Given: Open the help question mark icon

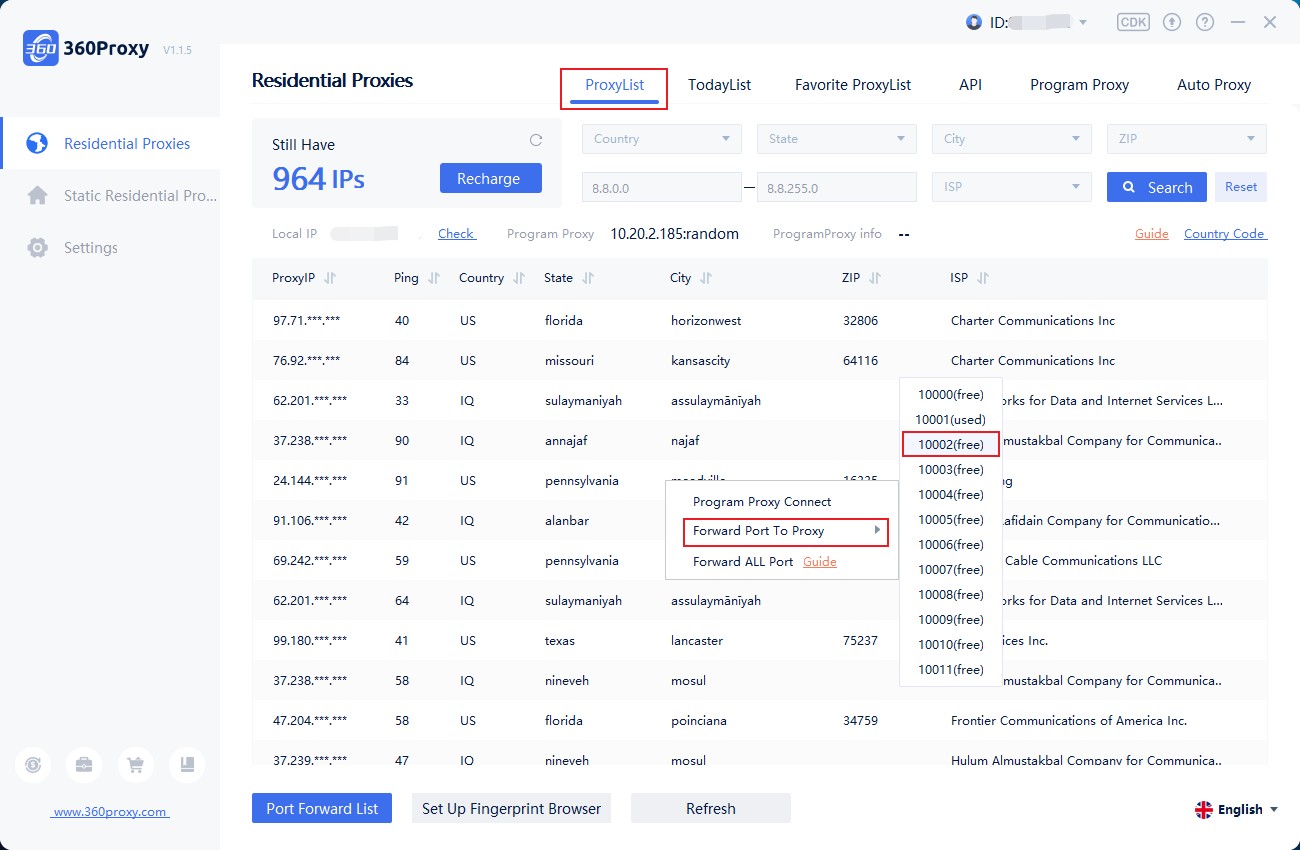Looking at the screenshot, I should pyautogui.click(x=1205, y=22).
